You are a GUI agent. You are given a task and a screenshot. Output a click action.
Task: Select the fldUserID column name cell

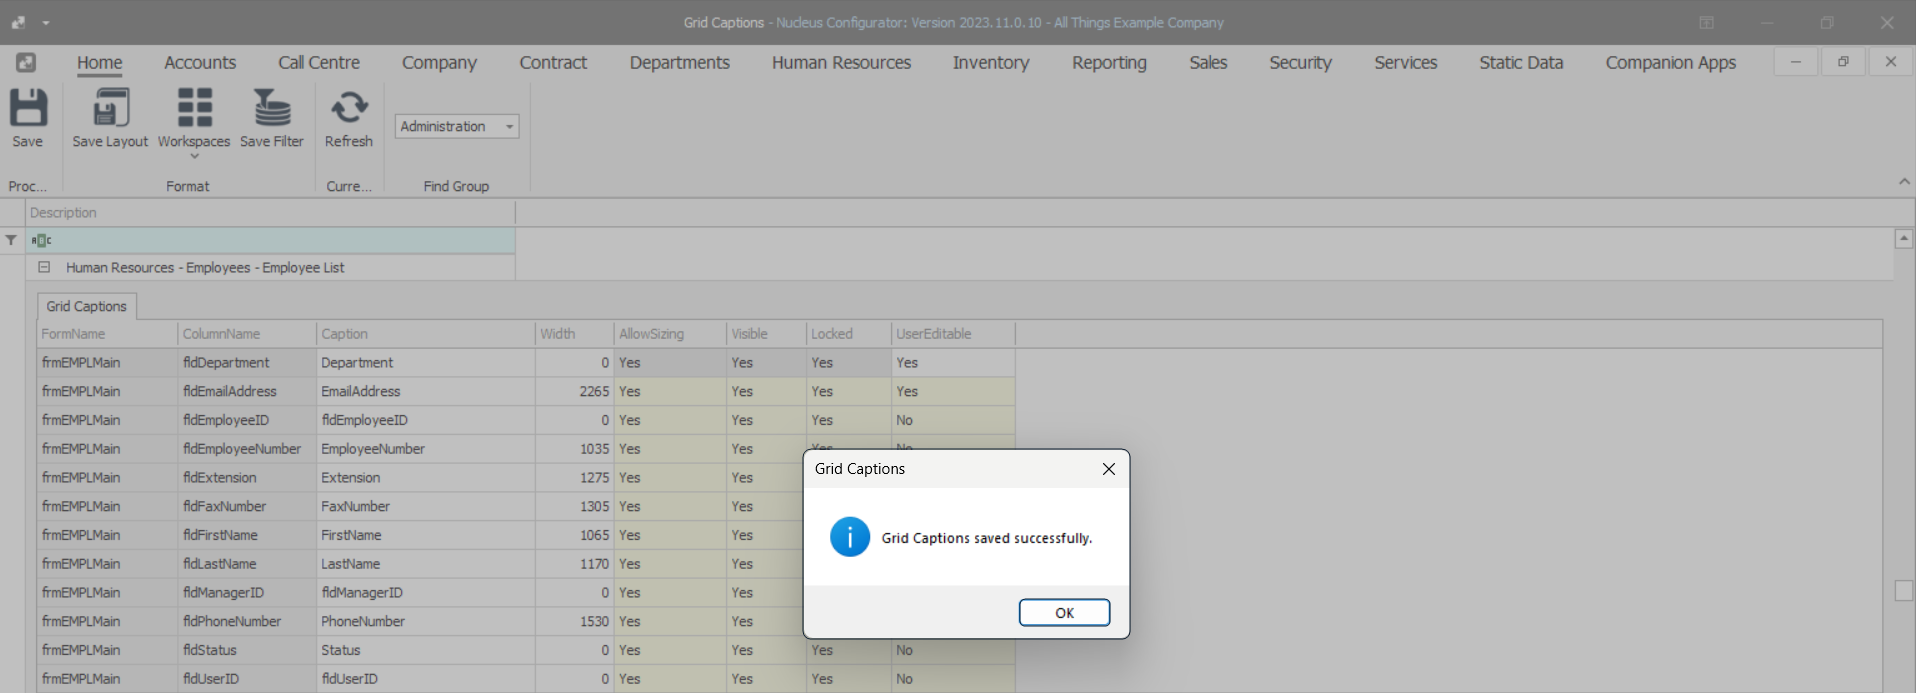click(247, 679)
